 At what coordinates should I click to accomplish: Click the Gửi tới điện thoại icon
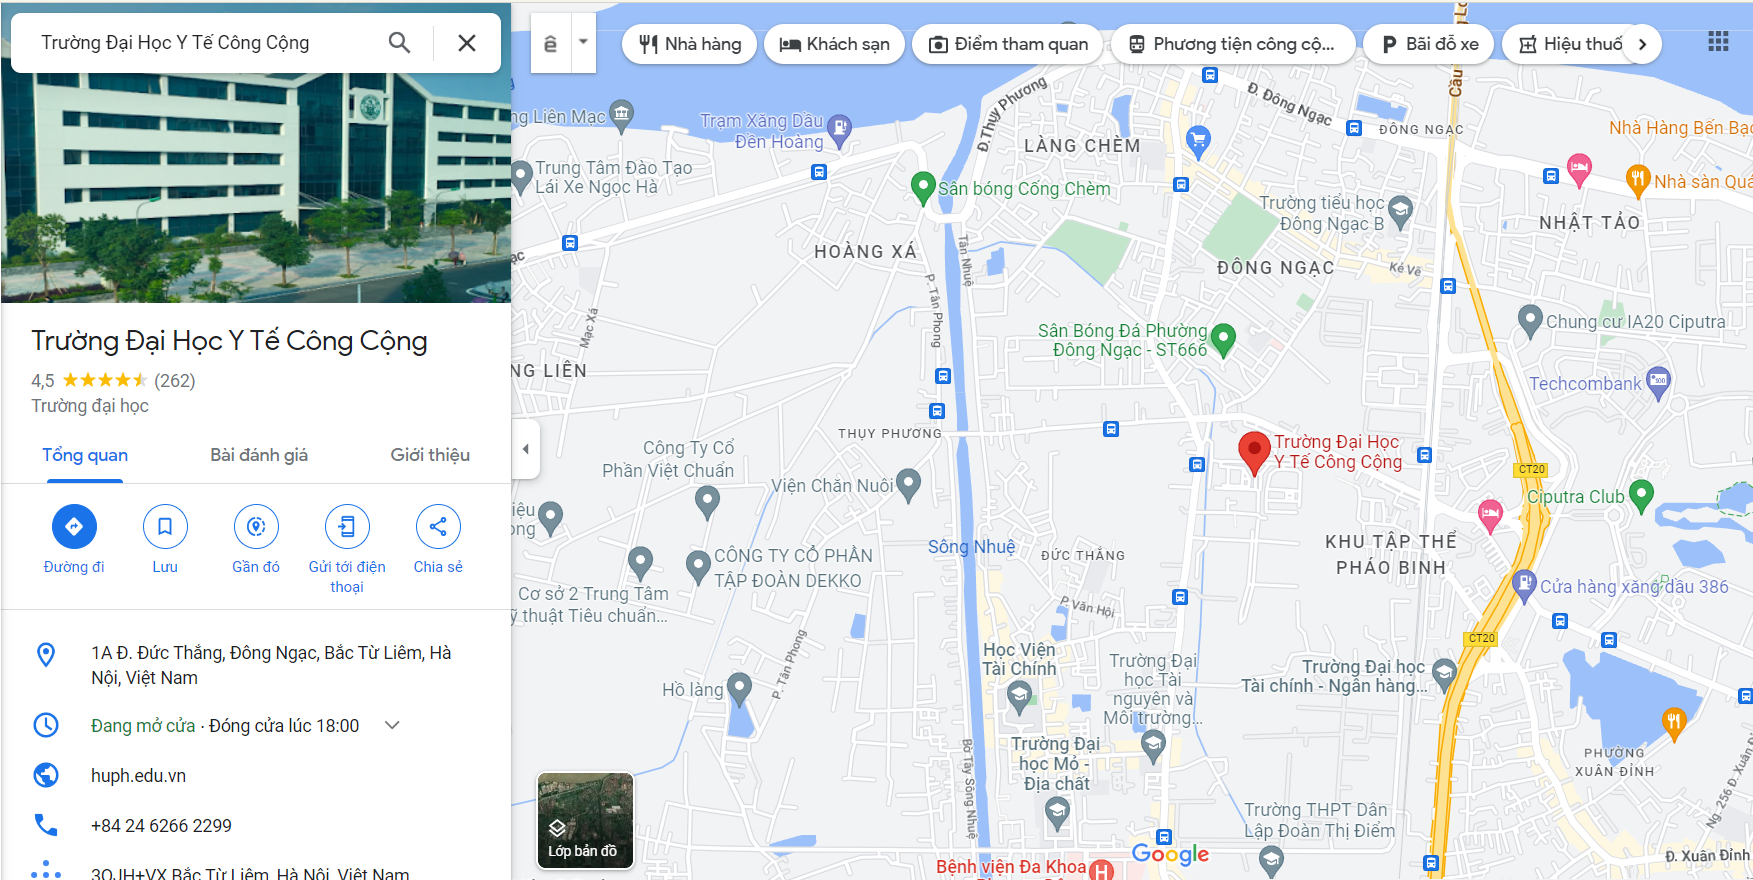point(347,526)
